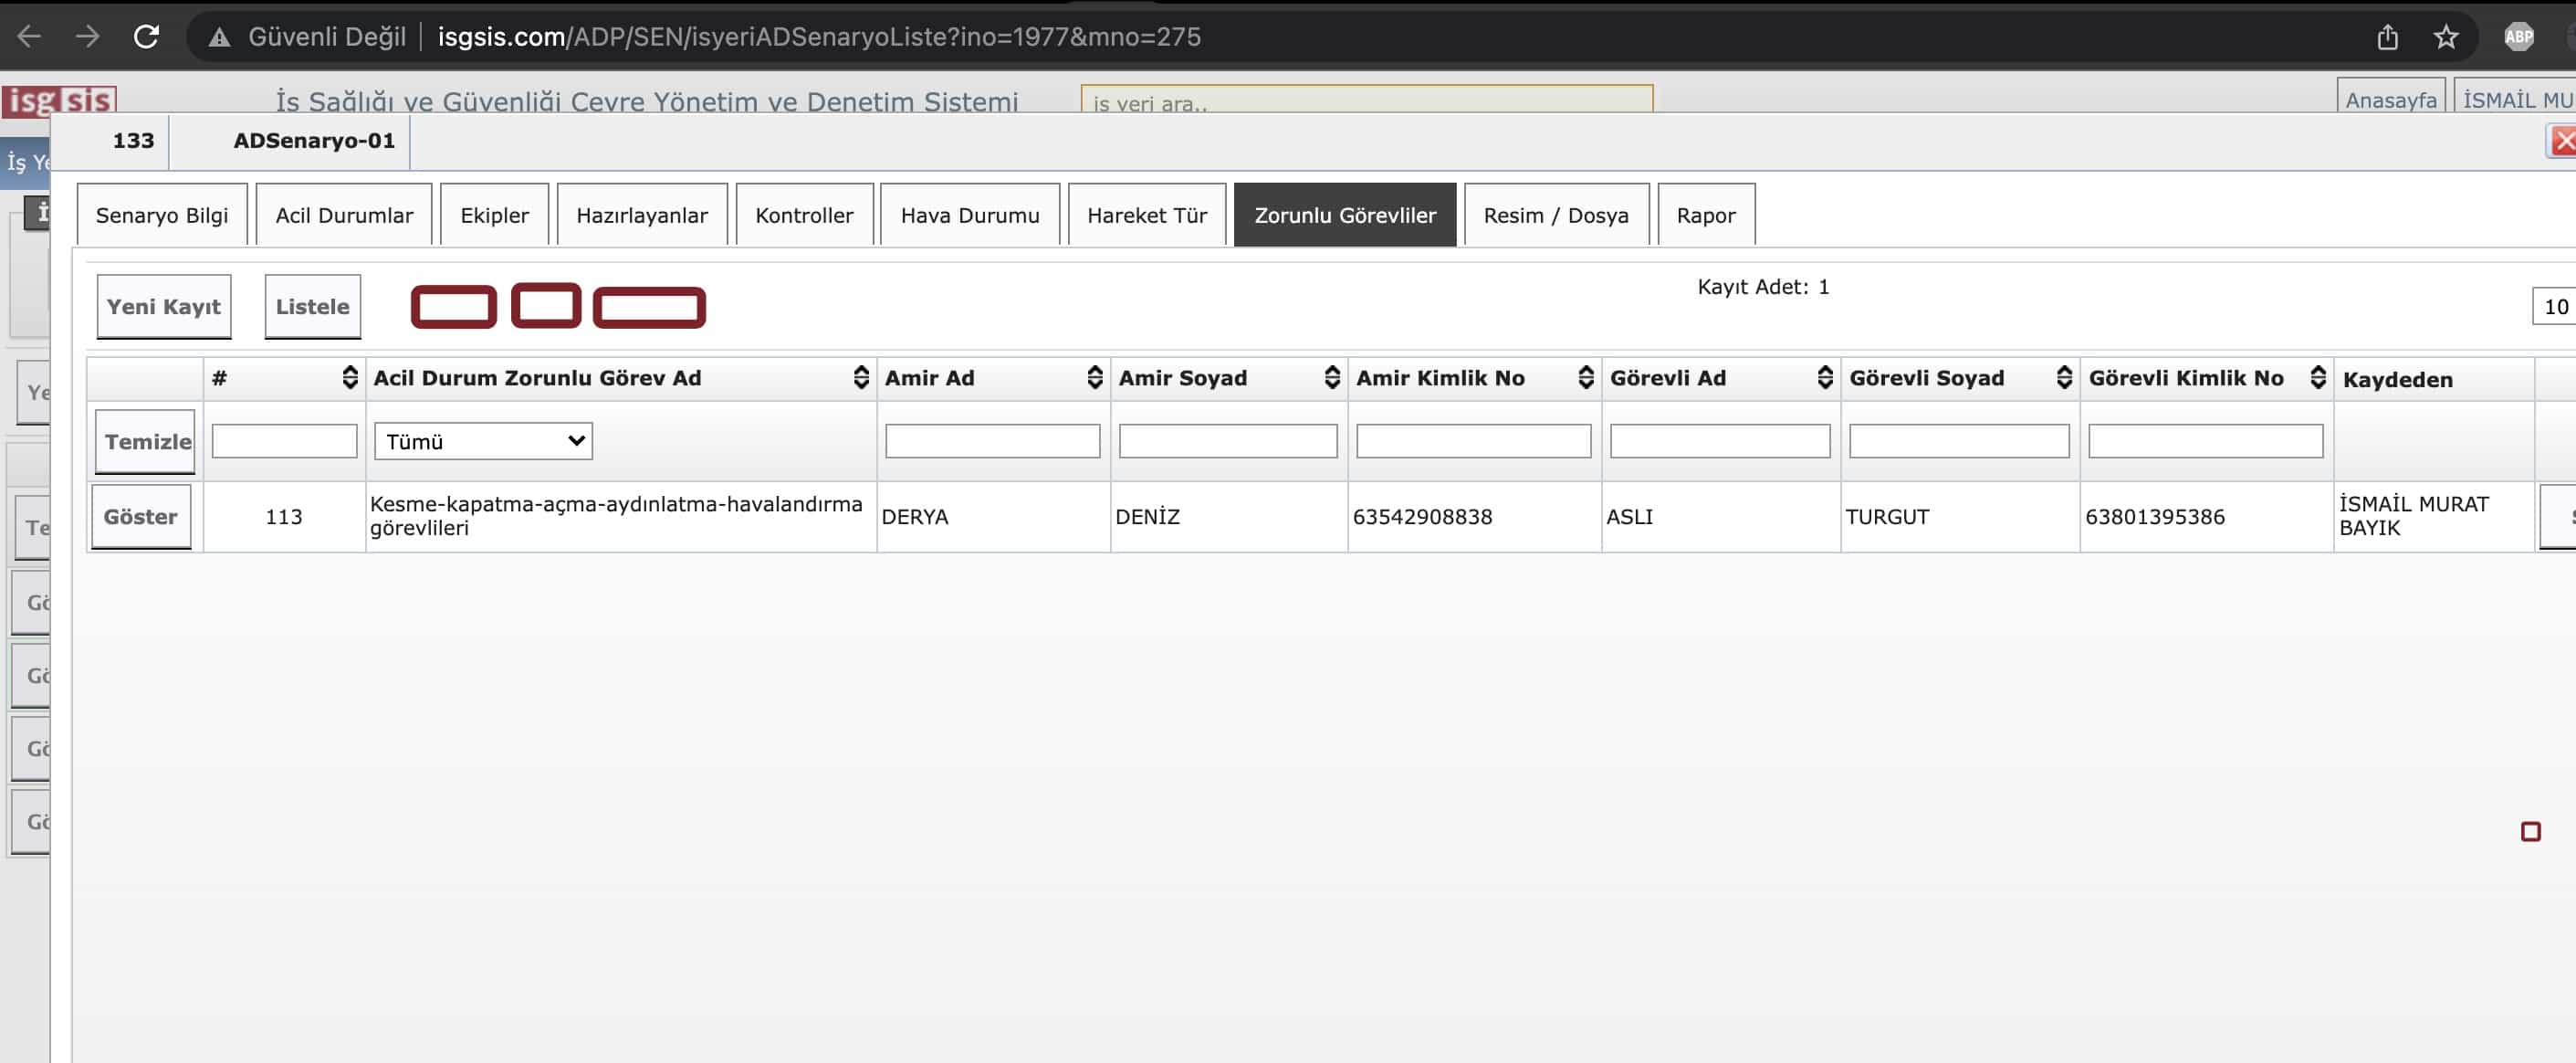This screenshot has height=1063, width=2576.
Task: Click the browser reload icon
Action: coord(147,37)
